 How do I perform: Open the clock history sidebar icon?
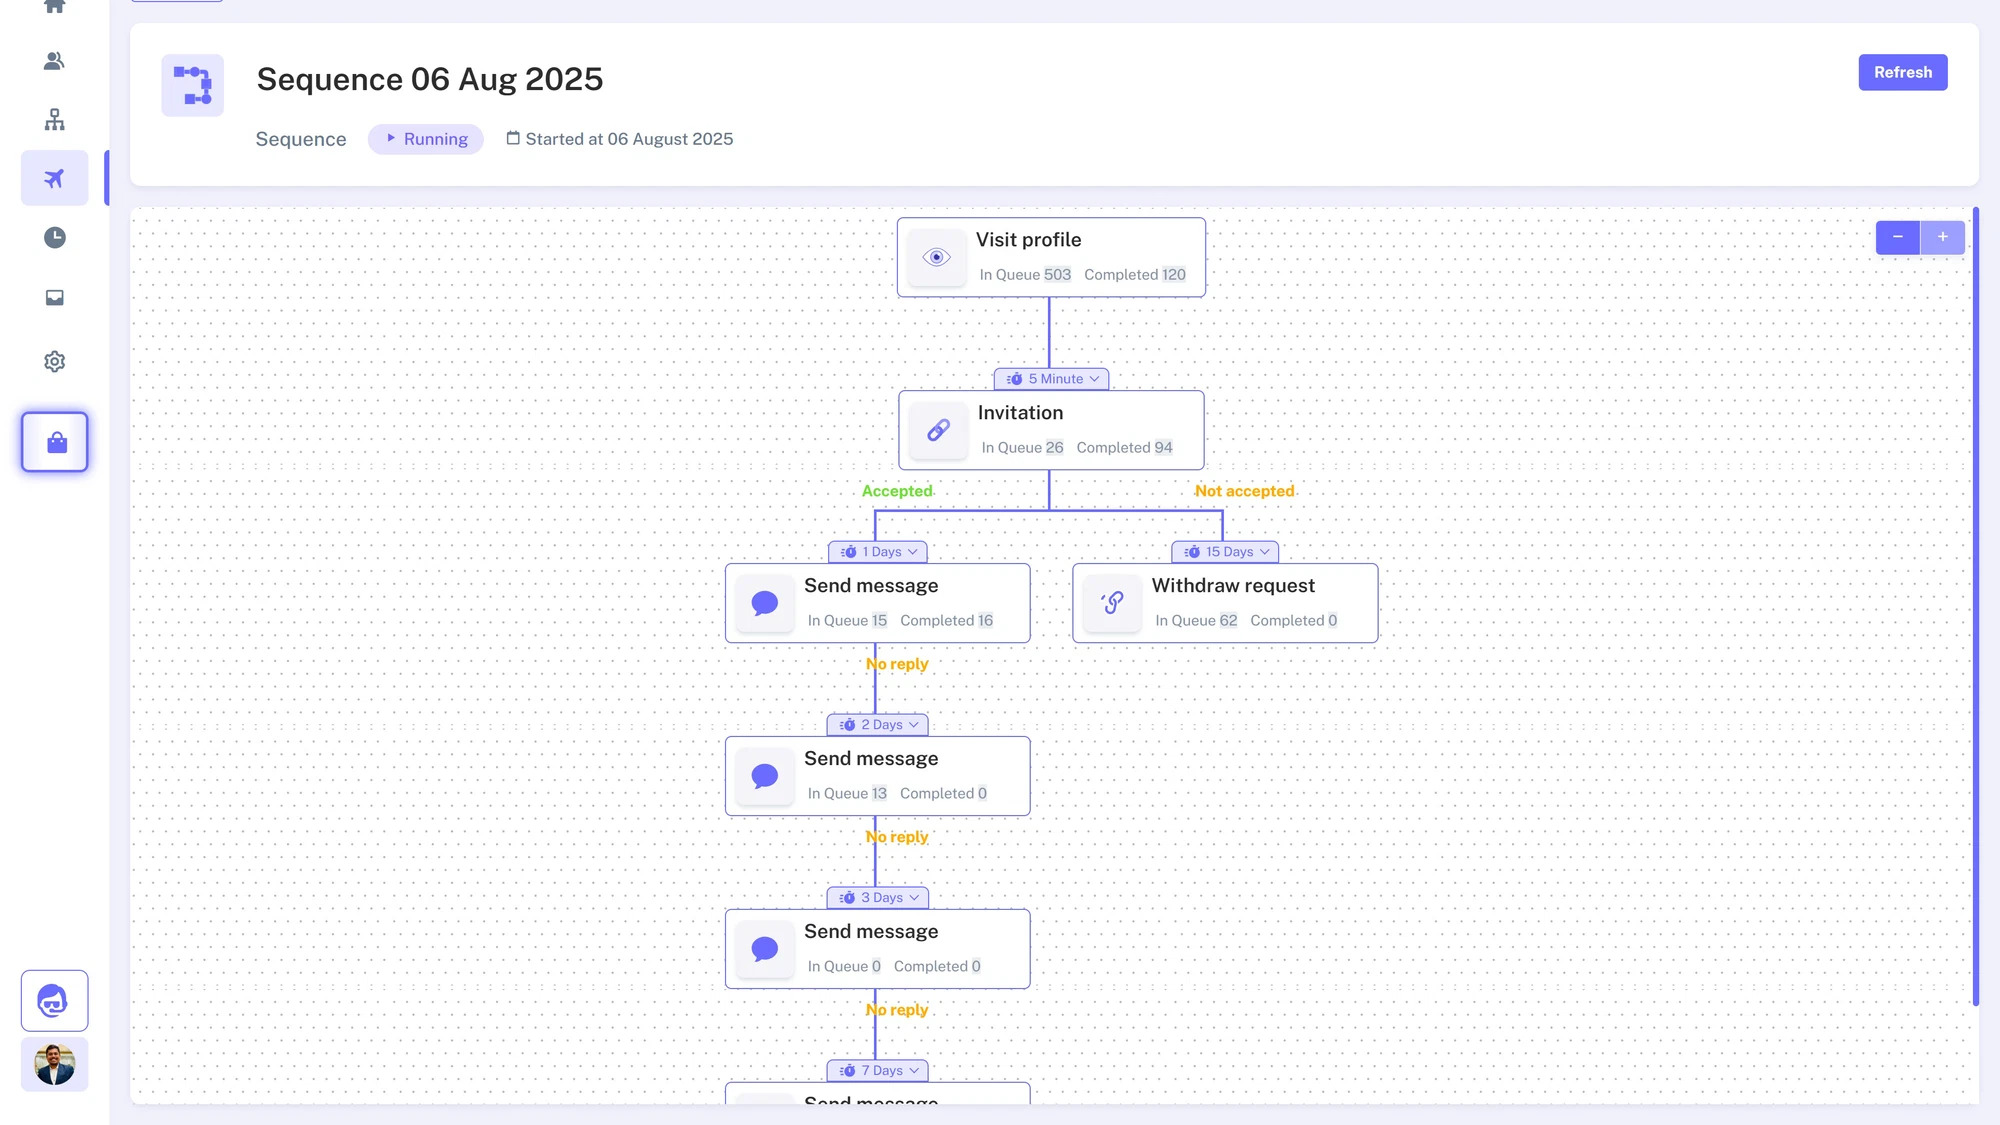click(54, 237)
